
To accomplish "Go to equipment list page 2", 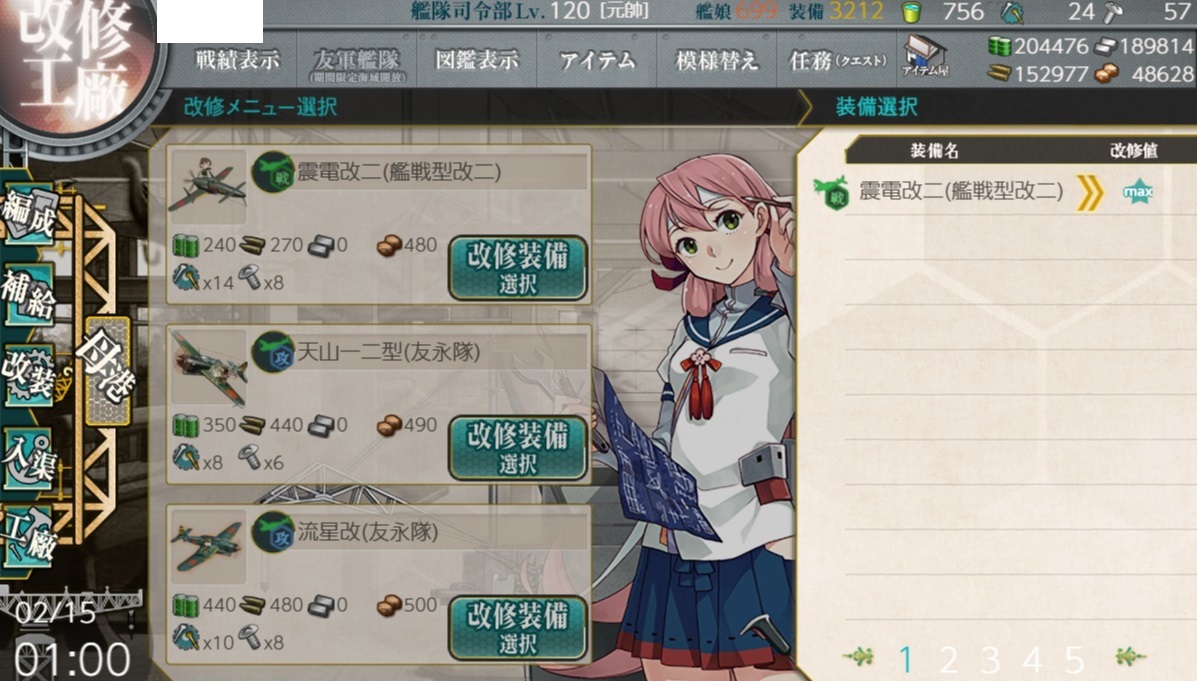I will click(x=948, y=658).
